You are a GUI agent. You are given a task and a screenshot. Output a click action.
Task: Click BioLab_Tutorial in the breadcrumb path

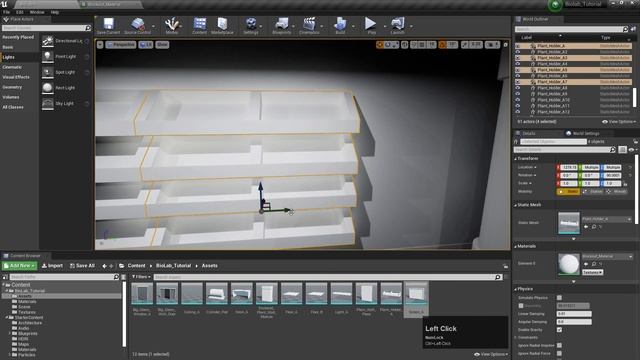[173, 266]
